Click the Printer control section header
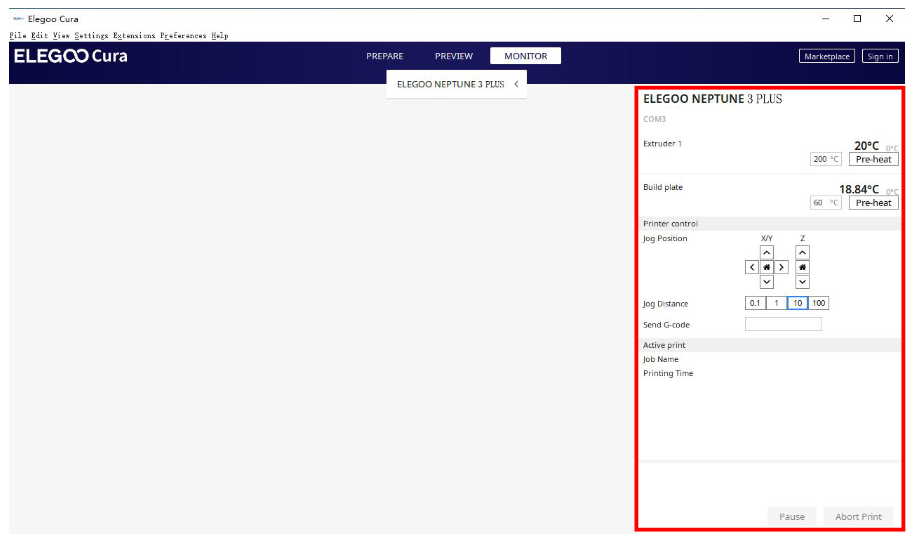This screenshot has width=912, height=552. click(770, 223)
